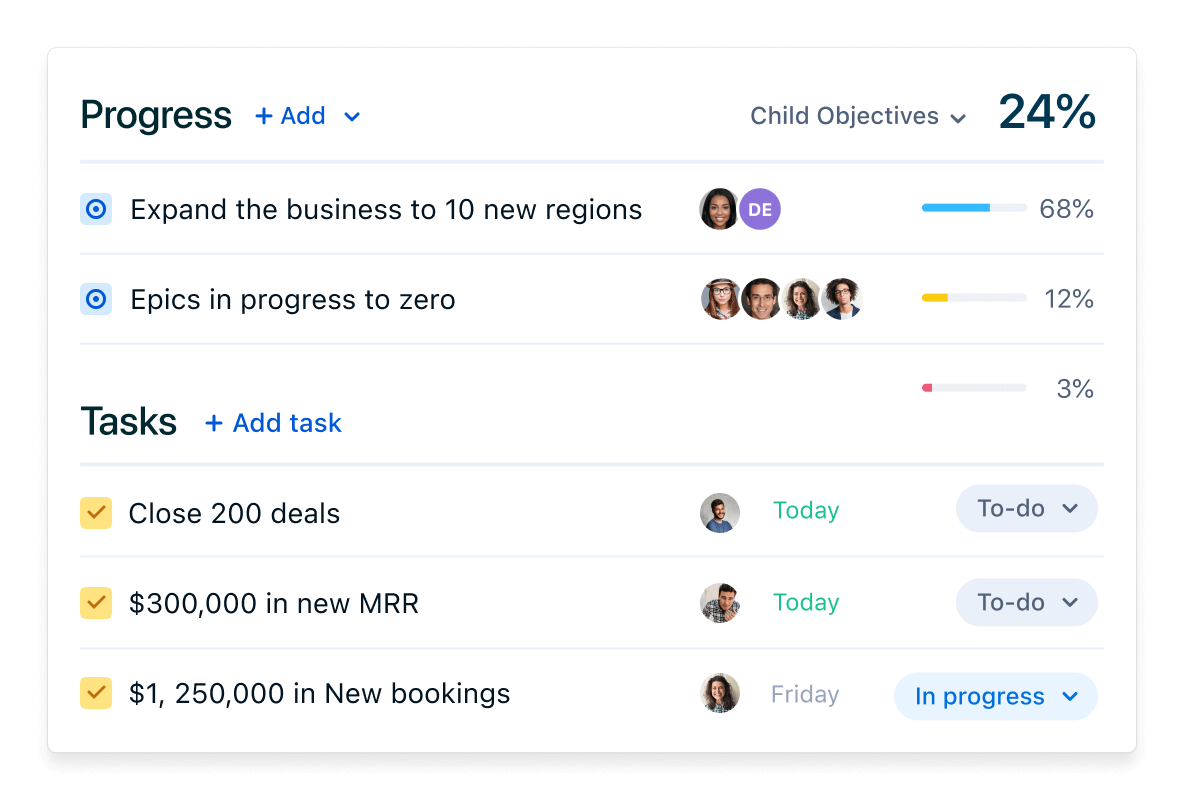The height and width of the screenshot is (800, 1184).
Task: Open the In progress status dropdown
Action: point(995,696)
